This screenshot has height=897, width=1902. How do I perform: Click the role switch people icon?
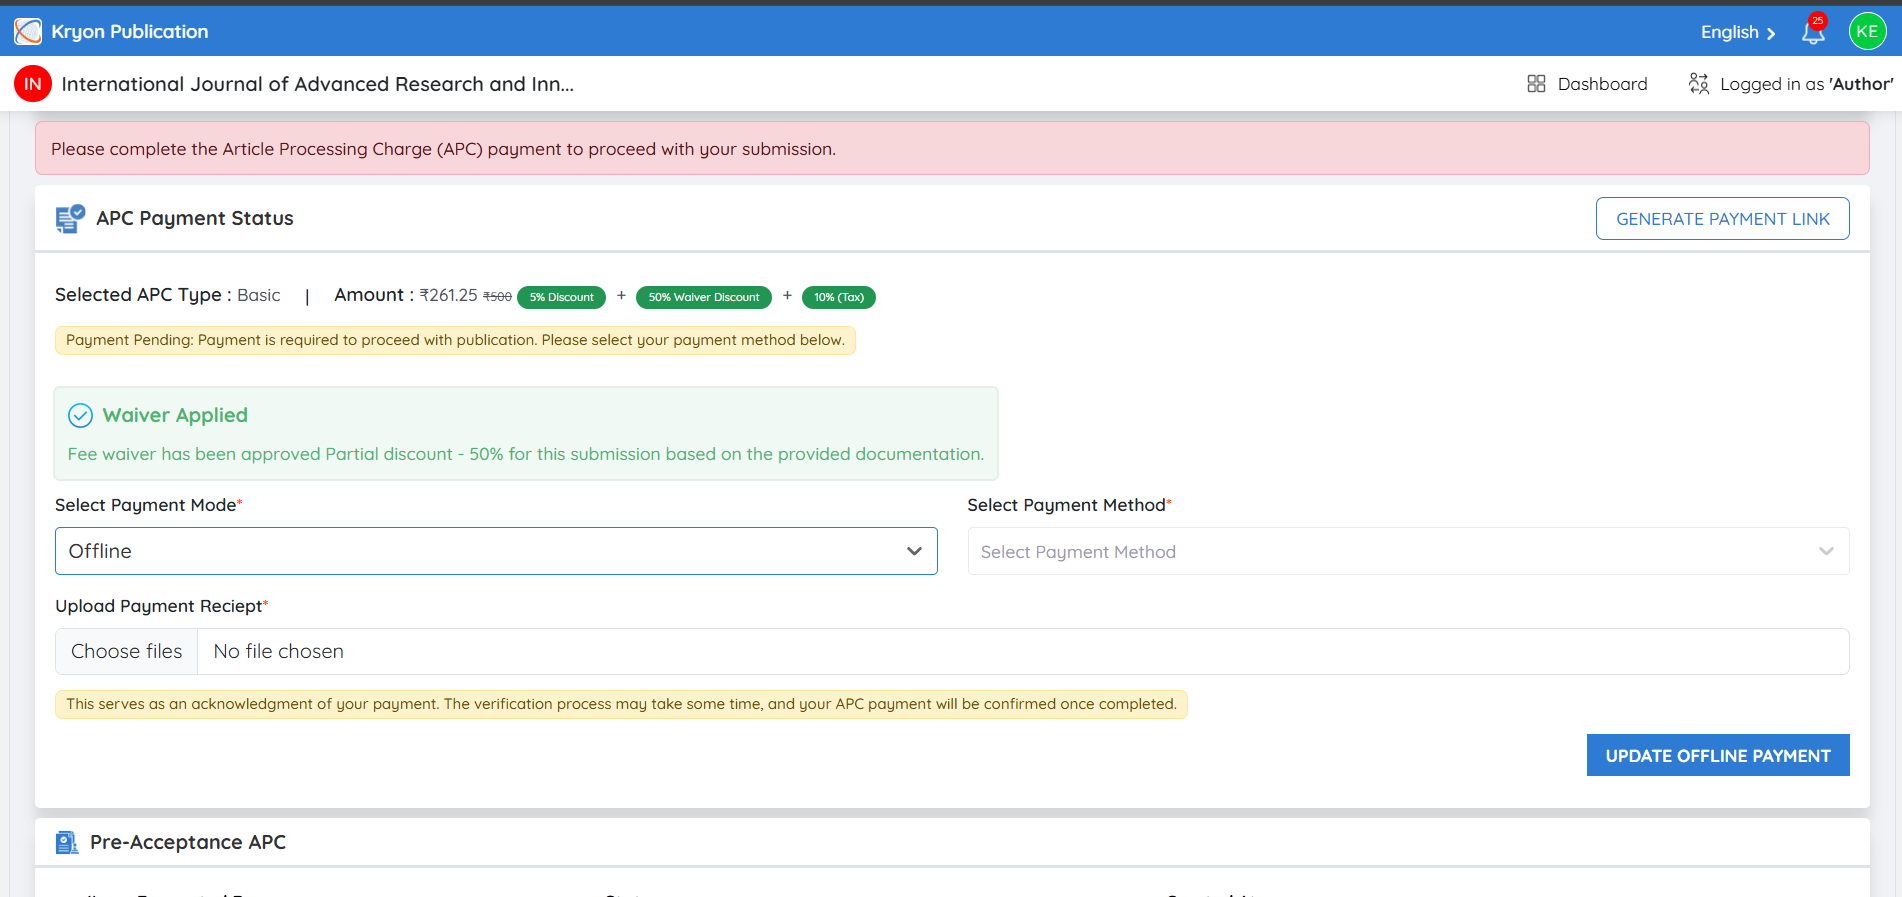tap(1698, 84)
